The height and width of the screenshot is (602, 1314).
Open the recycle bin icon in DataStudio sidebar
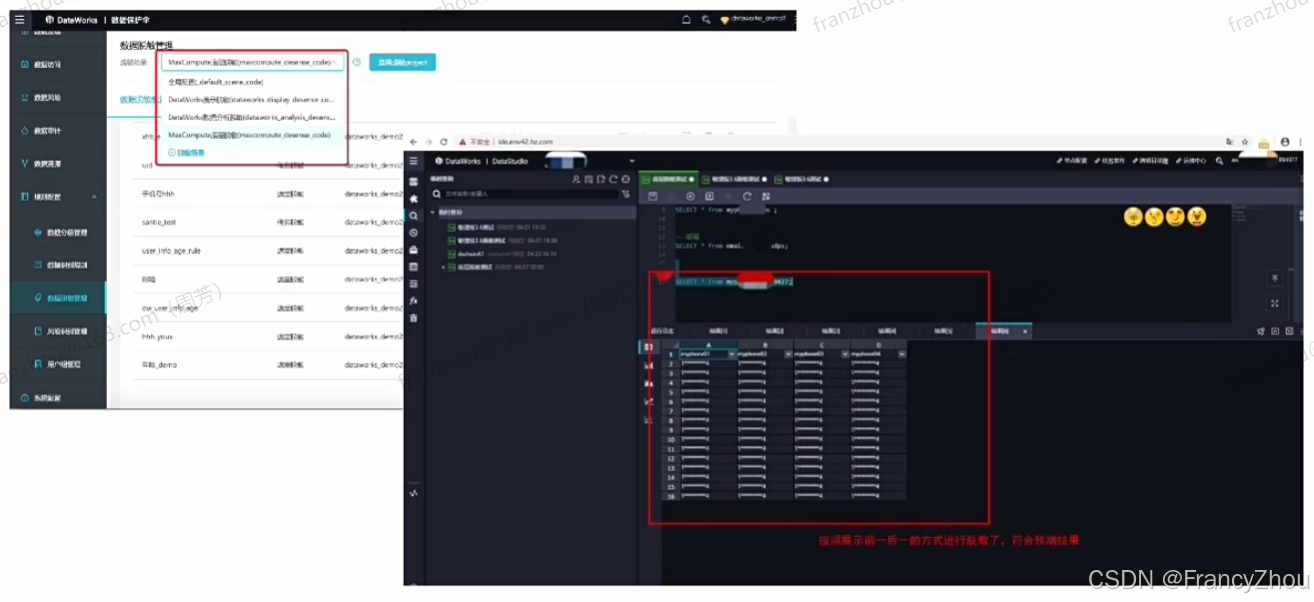[414, 318]
